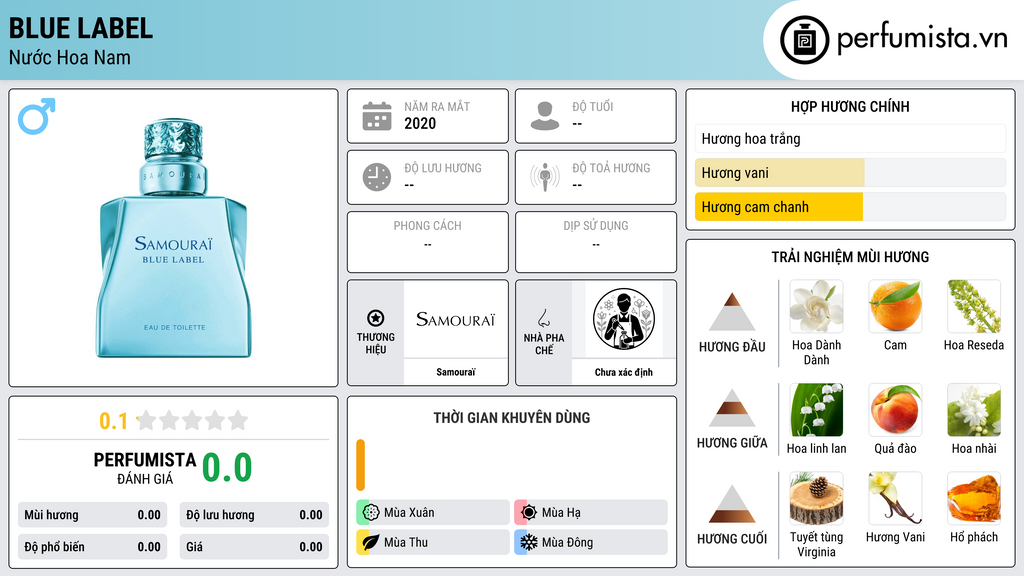Click the clock icon beside Độ lưu hương
Image resolution: width=1024 pixels, height=576 pixels.
[x=377, y=177]
